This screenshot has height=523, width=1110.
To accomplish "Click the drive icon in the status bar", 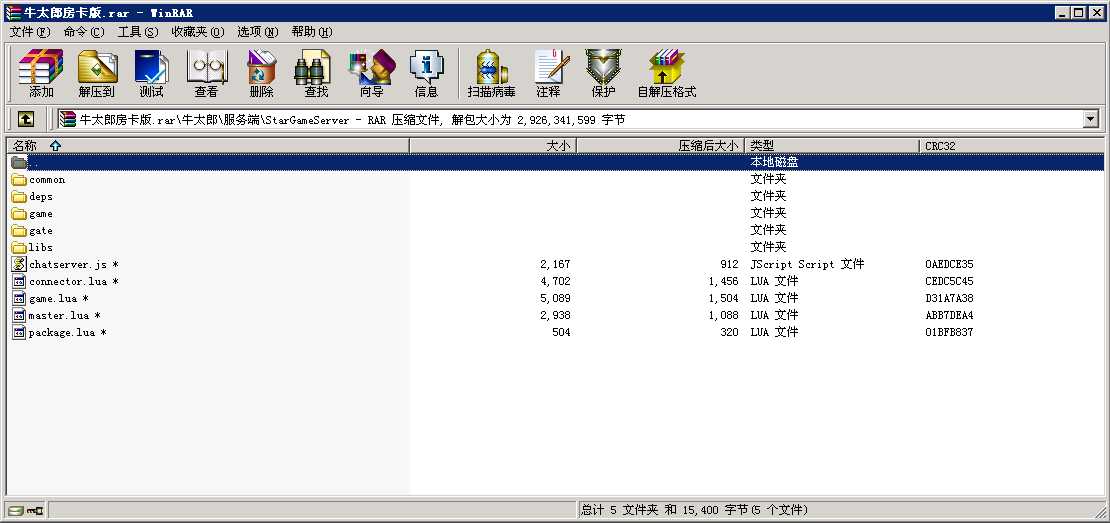I will pyautogui.click(x=14, y=510).
